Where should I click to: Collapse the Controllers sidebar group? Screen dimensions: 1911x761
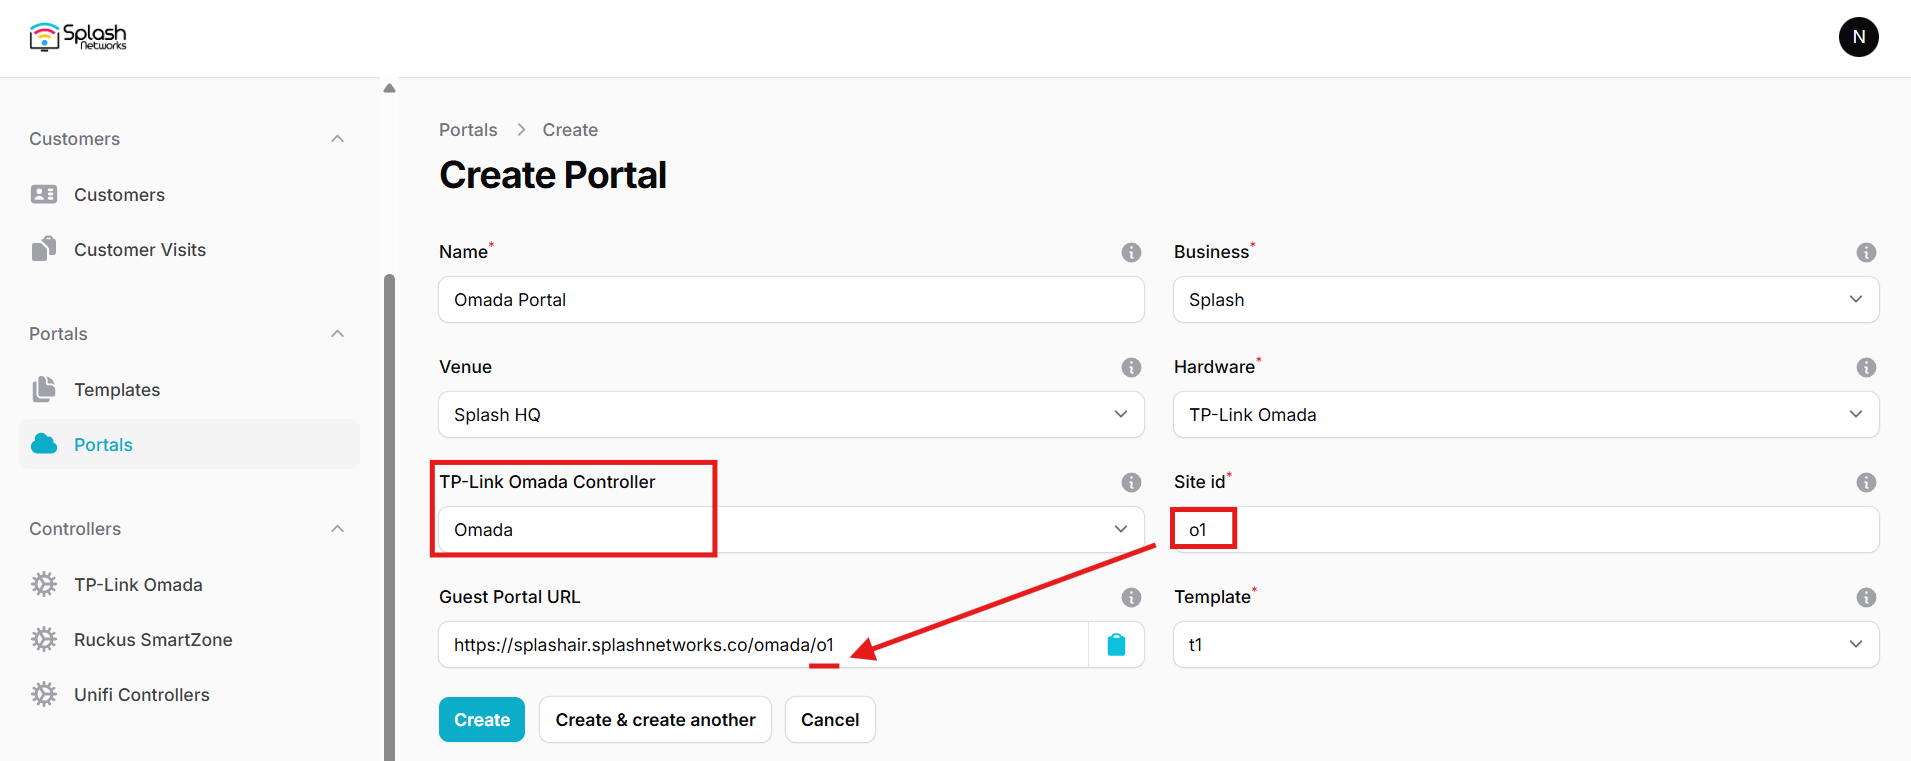click(x=338, y=529)
